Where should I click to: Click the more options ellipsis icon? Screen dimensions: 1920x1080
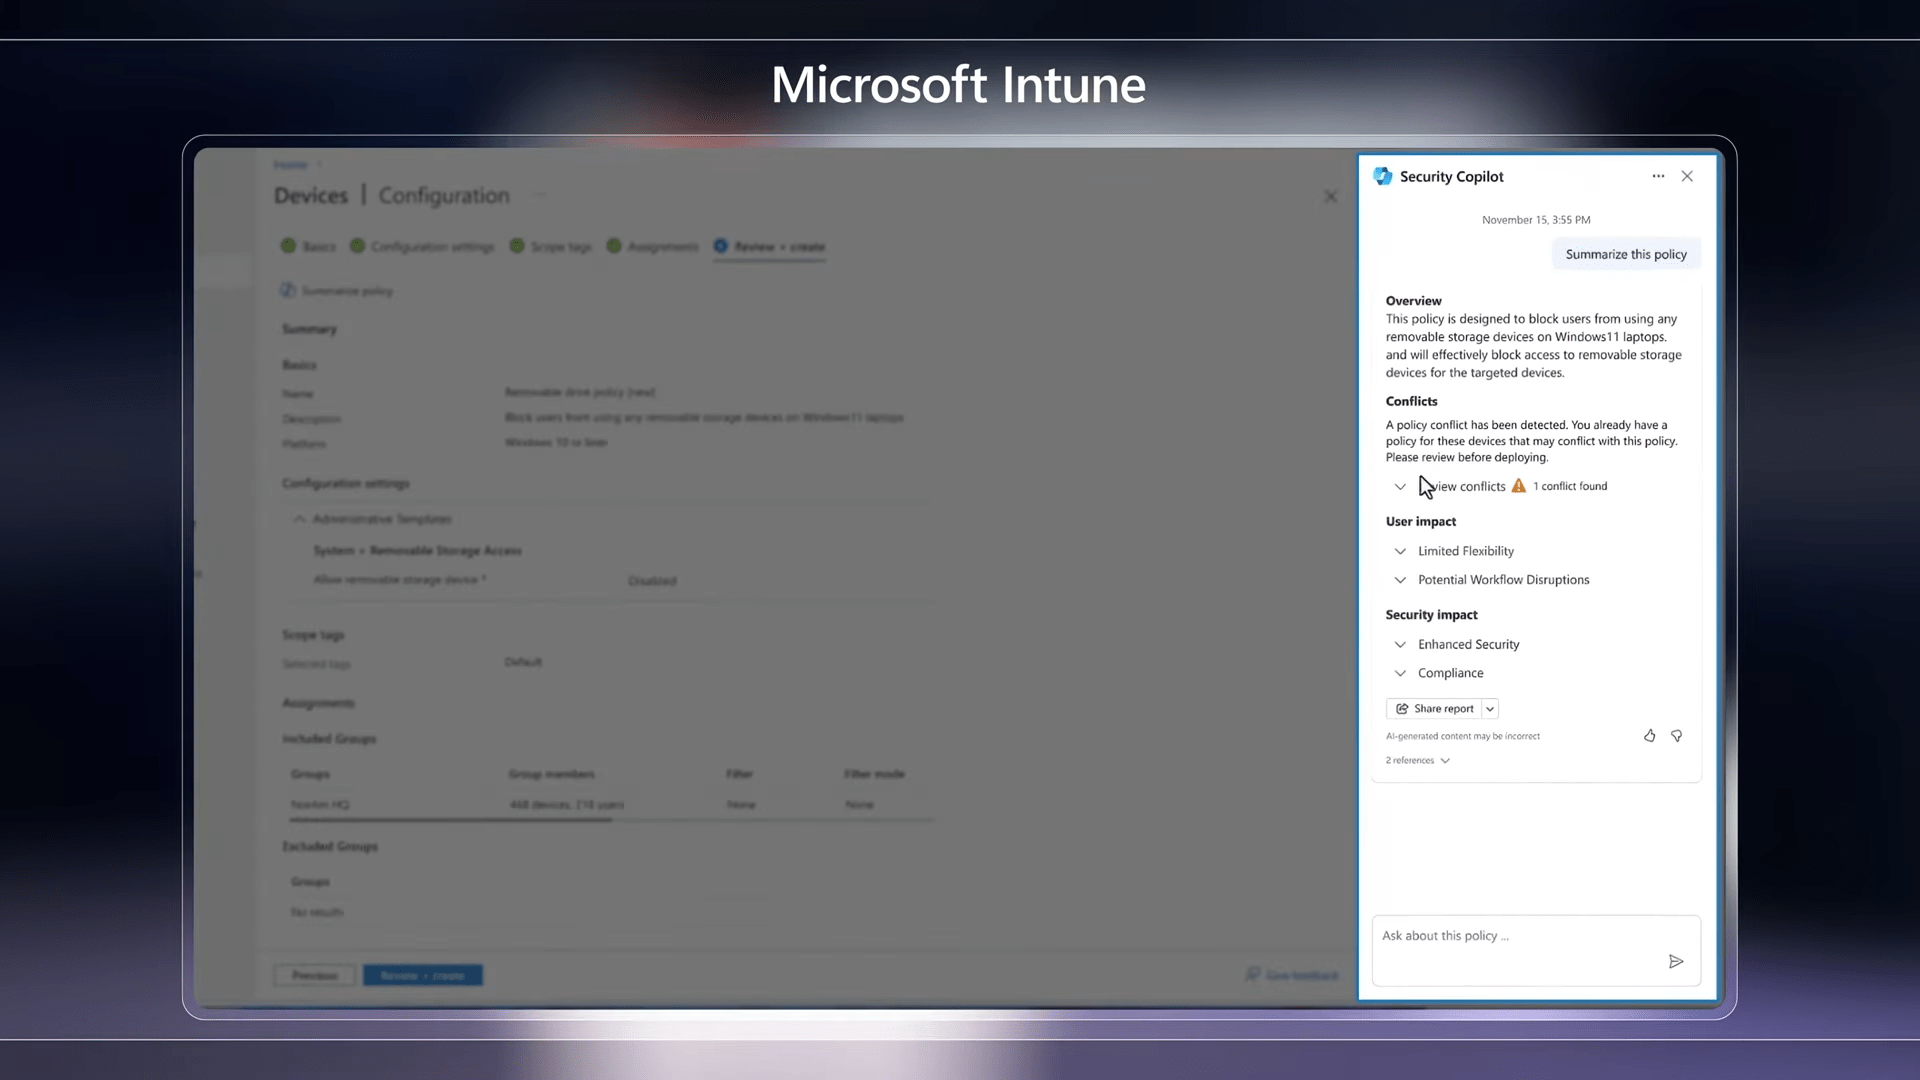point(1658,175)
